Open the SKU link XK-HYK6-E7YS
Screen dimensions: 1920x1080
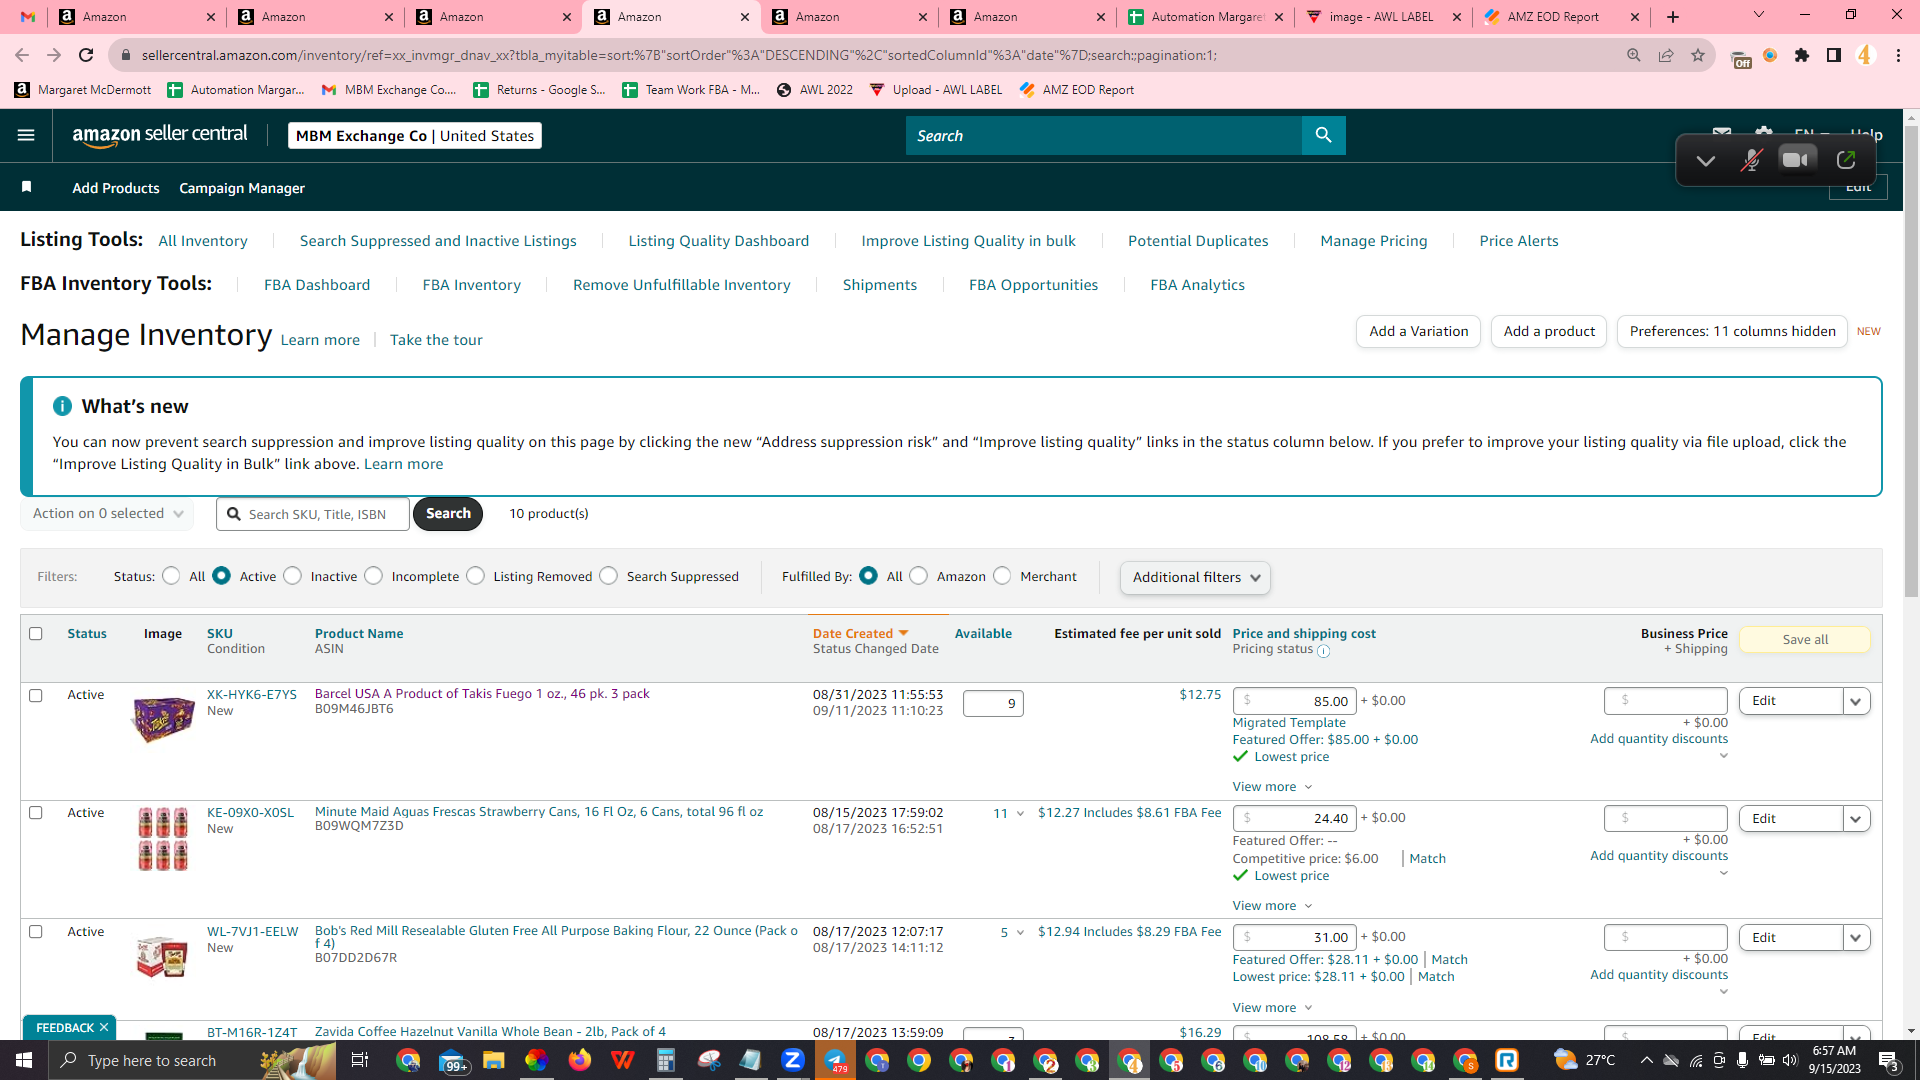tap(252, 694)
